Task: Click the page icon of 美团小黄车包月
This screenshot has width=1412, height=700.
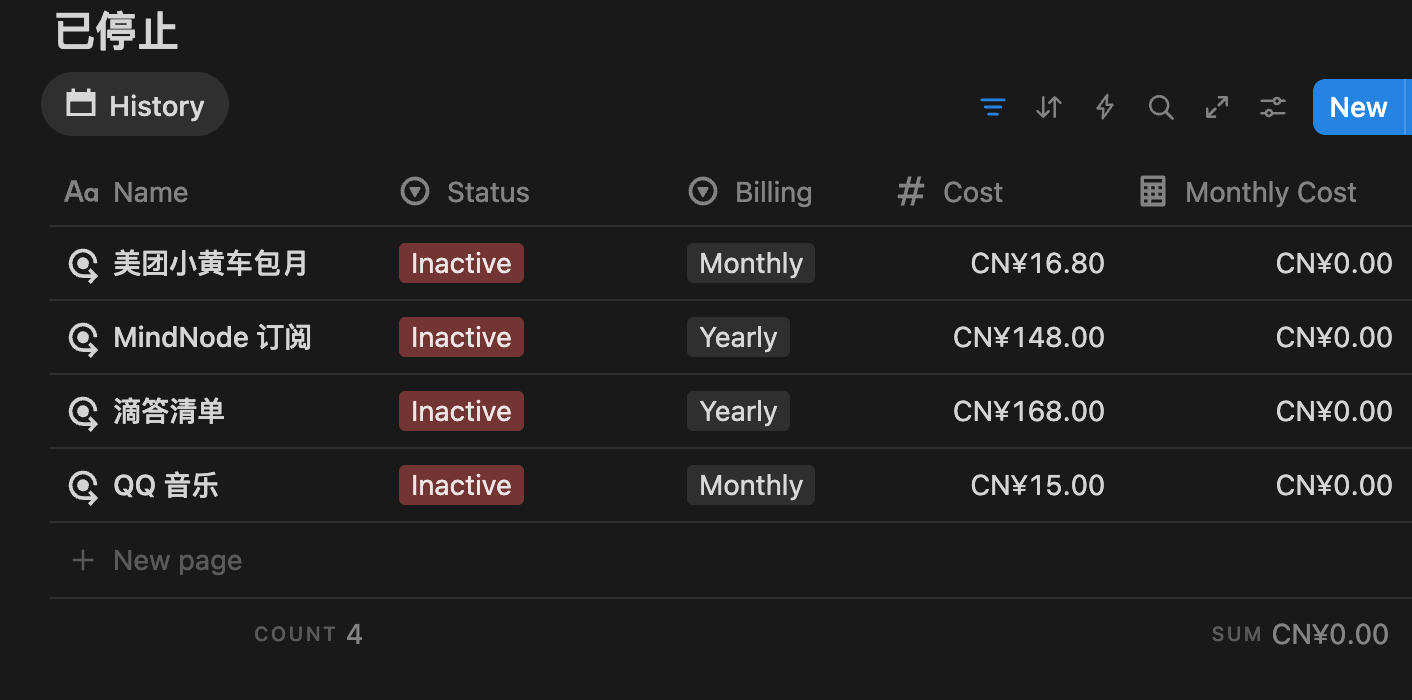Action: tap(82, 264)
